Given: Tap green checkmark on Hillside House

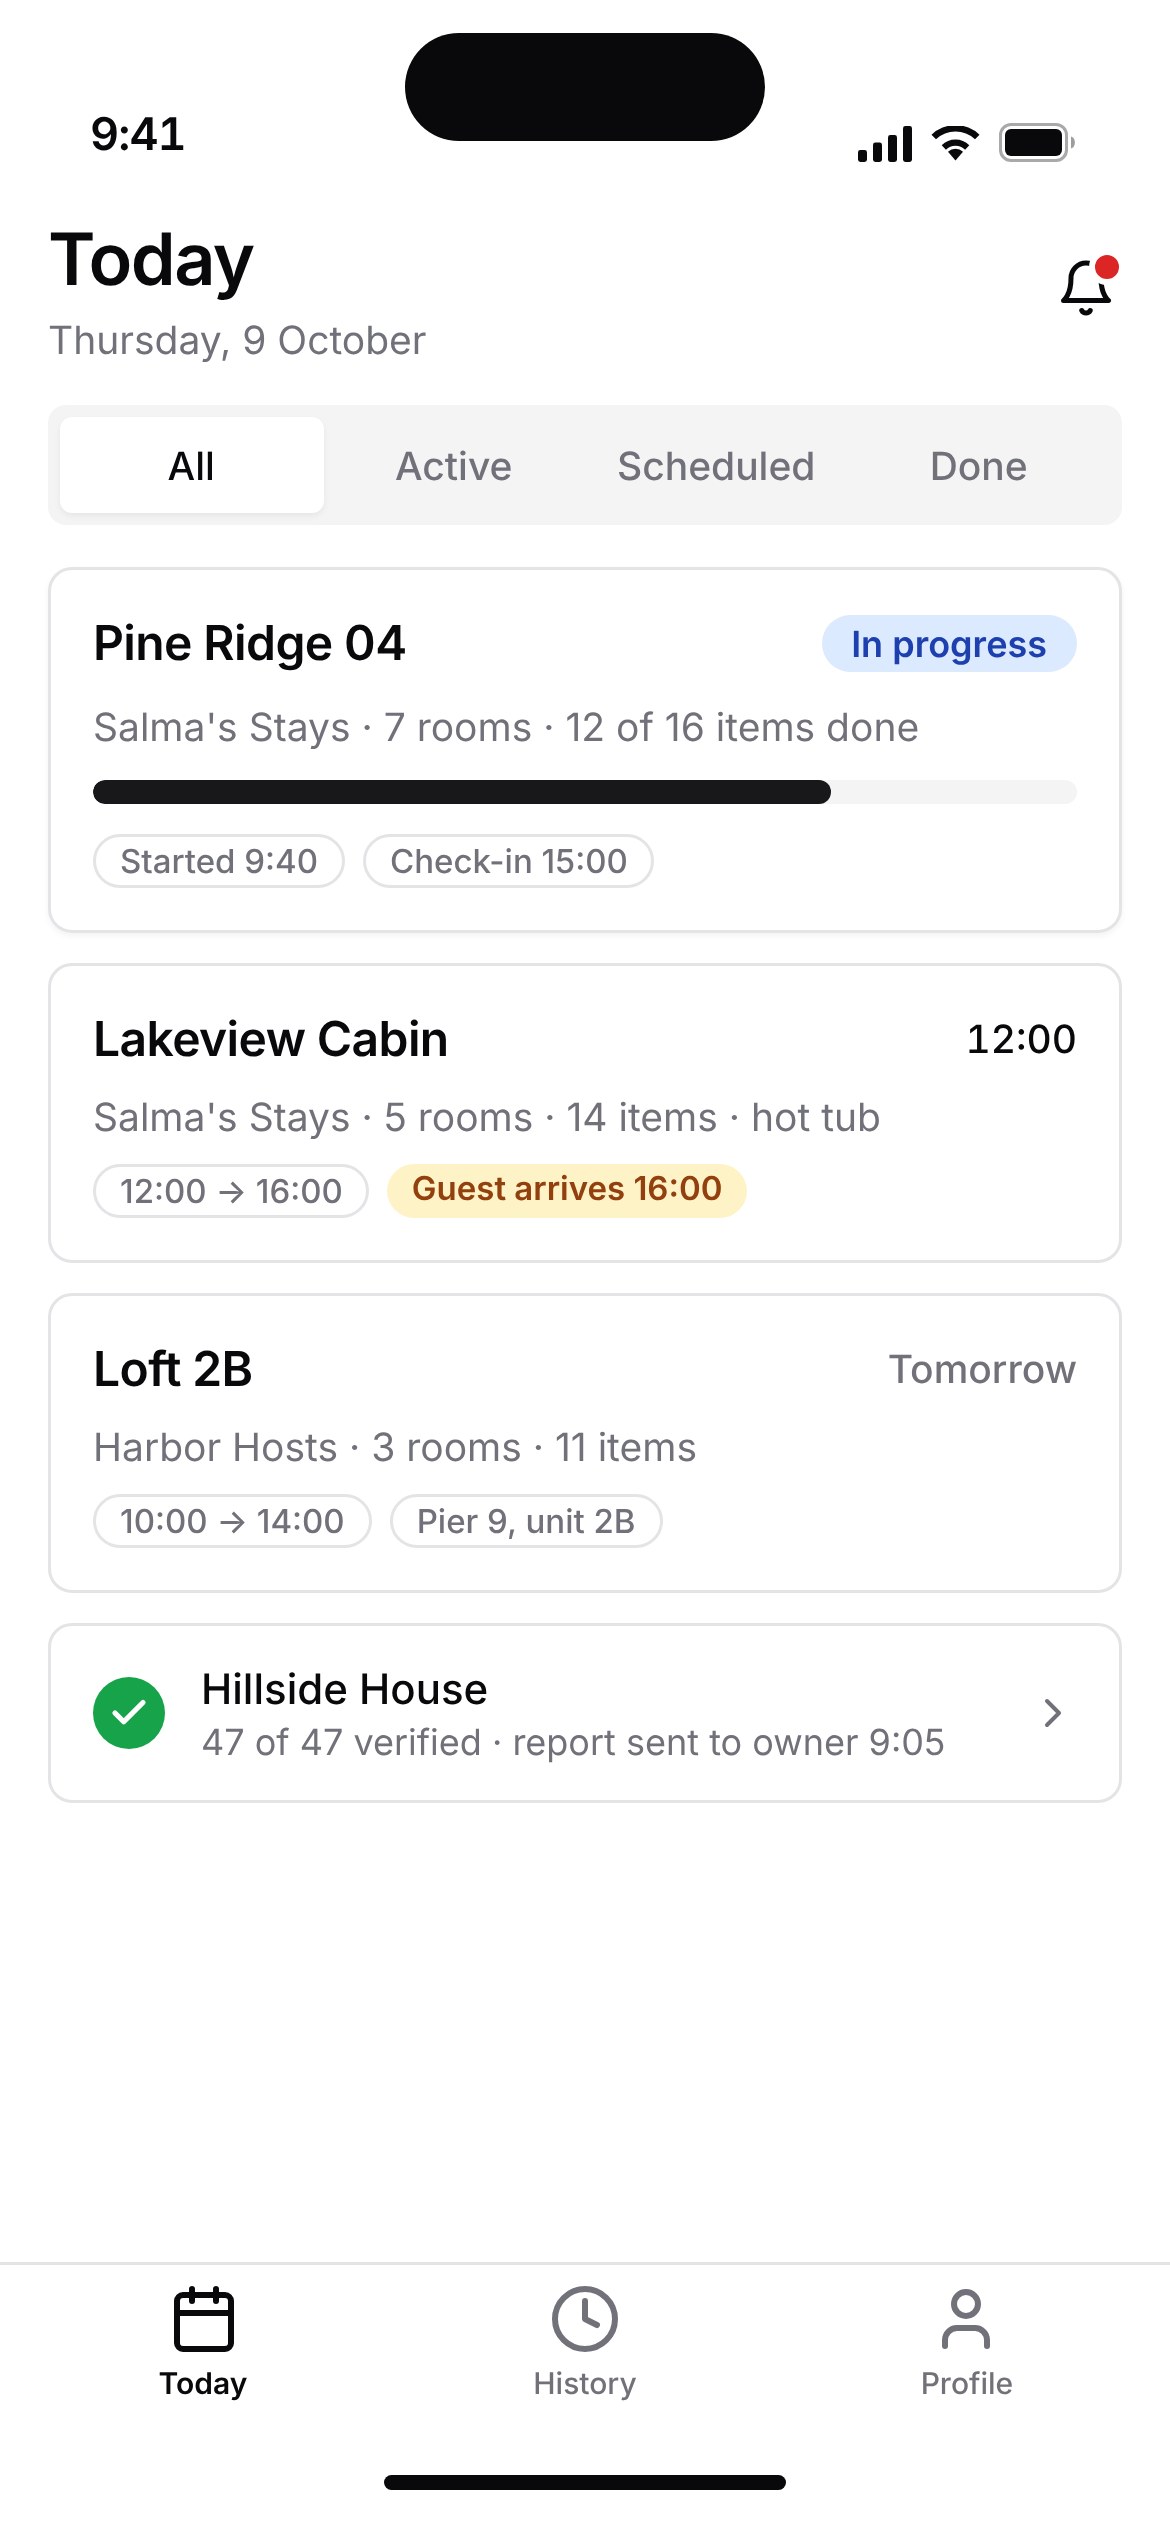Looking at the screenshot, I should pyautogui.click(x=129, y=1713).
